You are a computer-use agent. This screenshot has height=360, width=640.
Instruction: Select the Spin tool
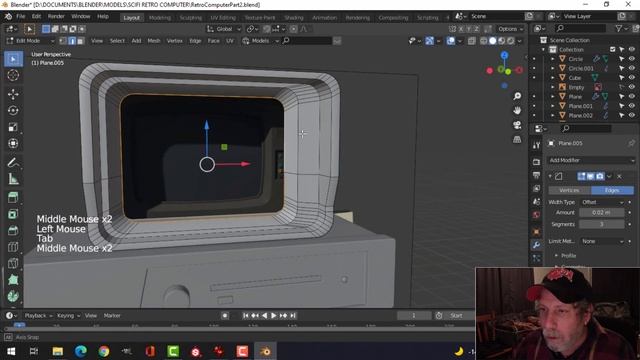[x=13, y=296]
